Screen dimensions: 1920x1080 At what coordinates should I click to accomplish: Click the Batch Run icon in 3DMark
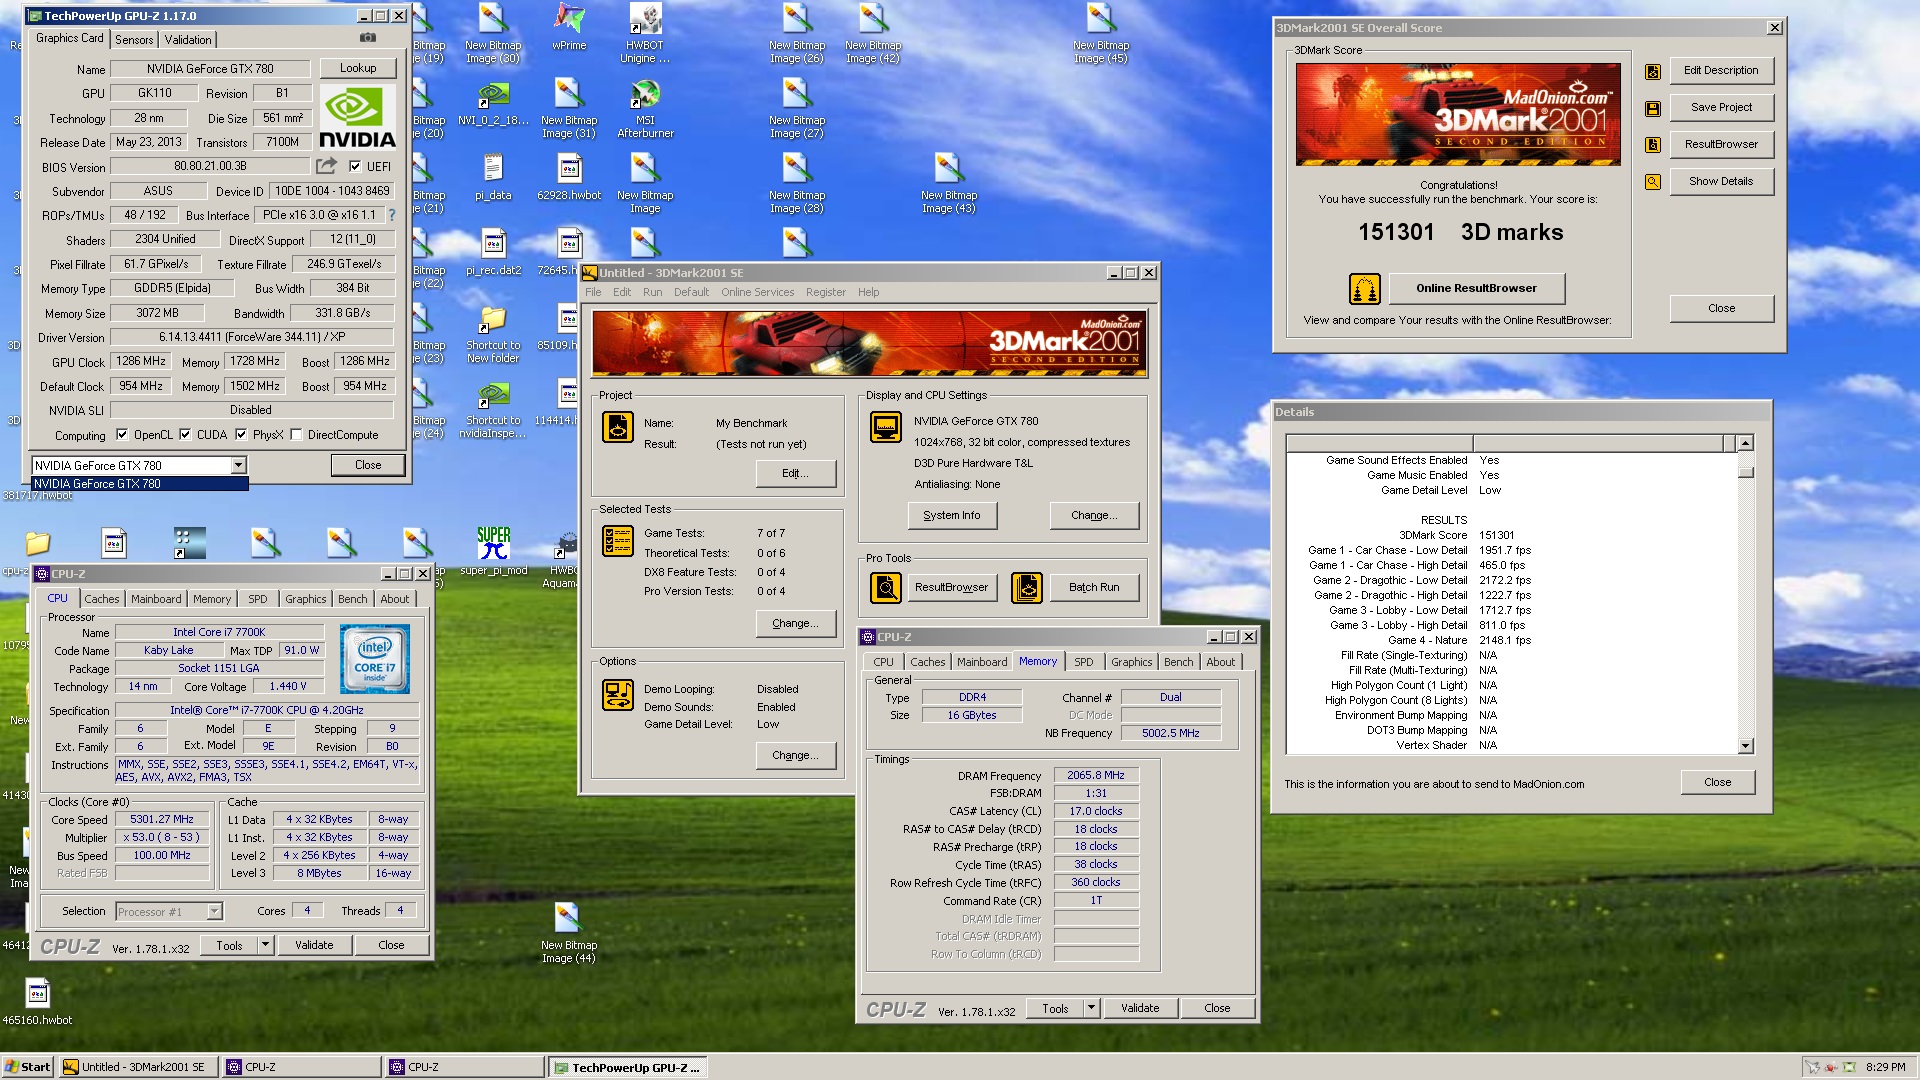(x=1027, y=587)
